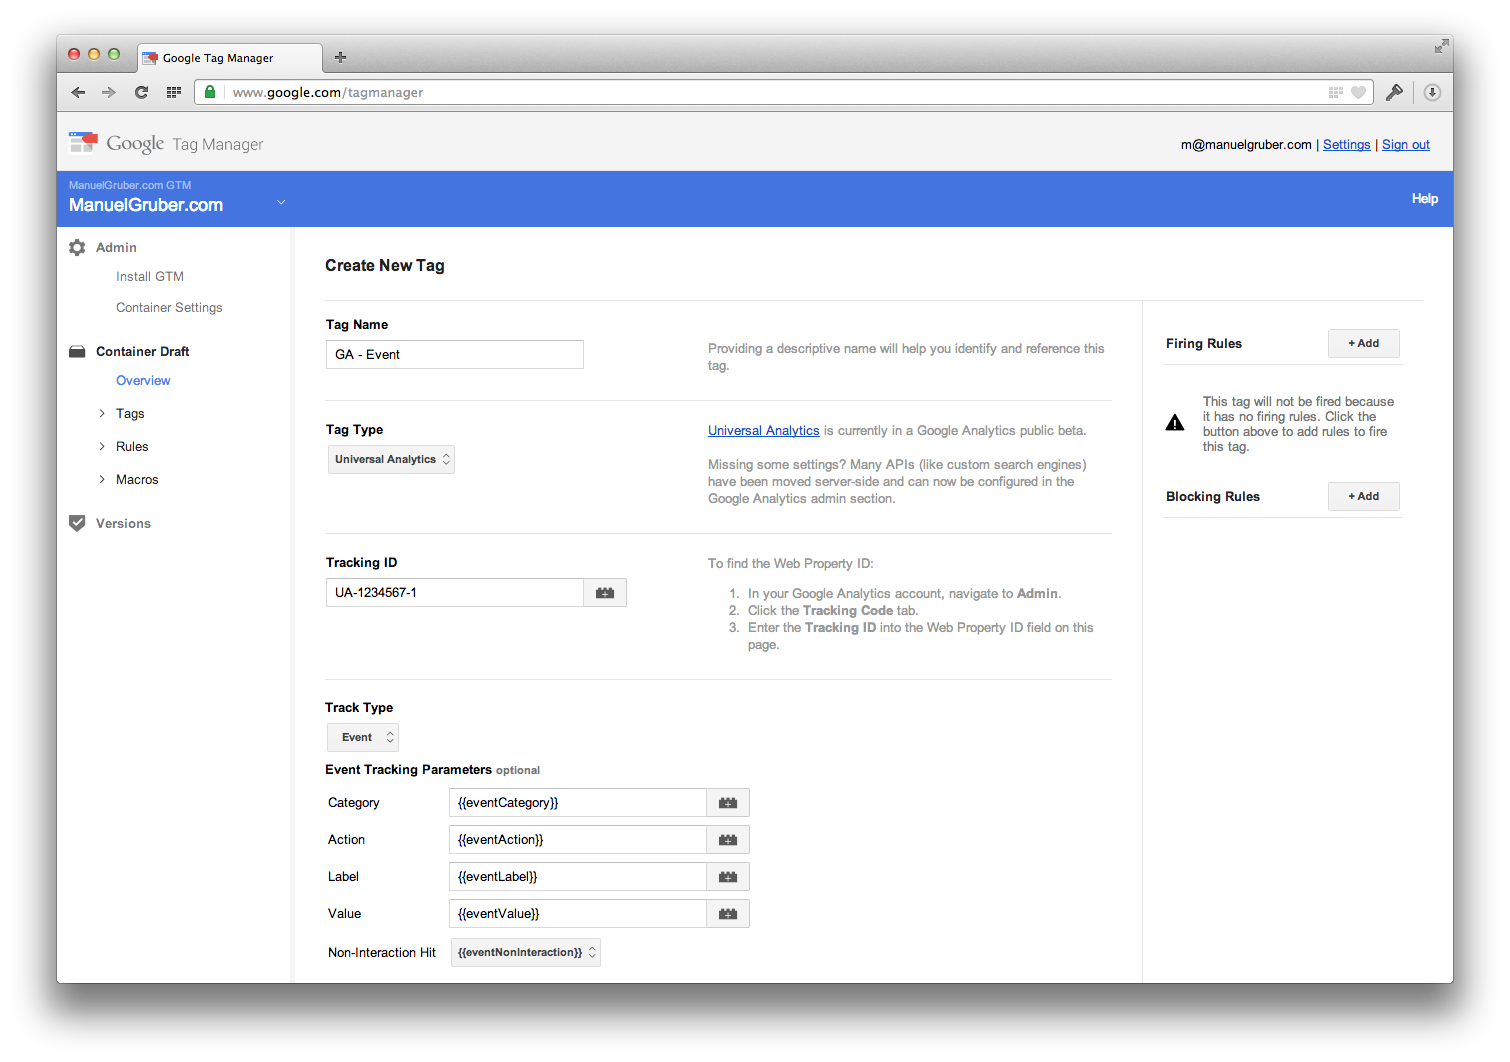Click the Sign out link

click(1406, 144)
